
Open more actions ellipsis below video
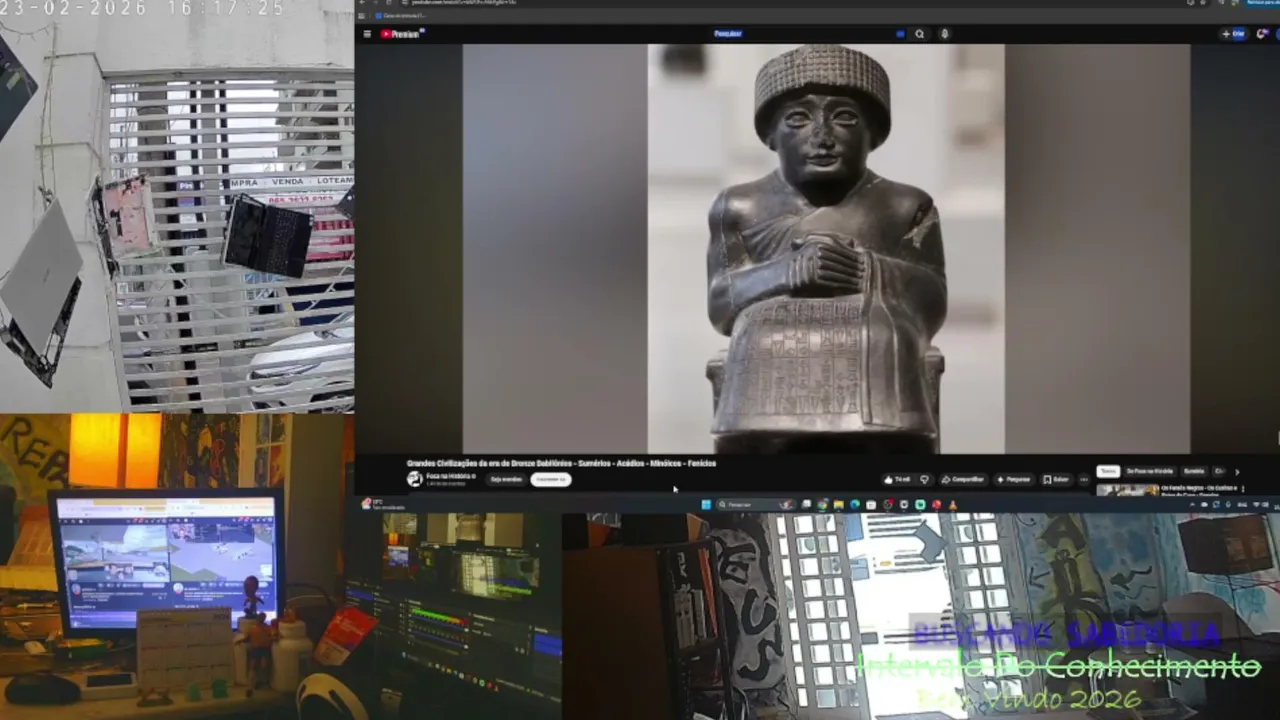point(1083,479)
